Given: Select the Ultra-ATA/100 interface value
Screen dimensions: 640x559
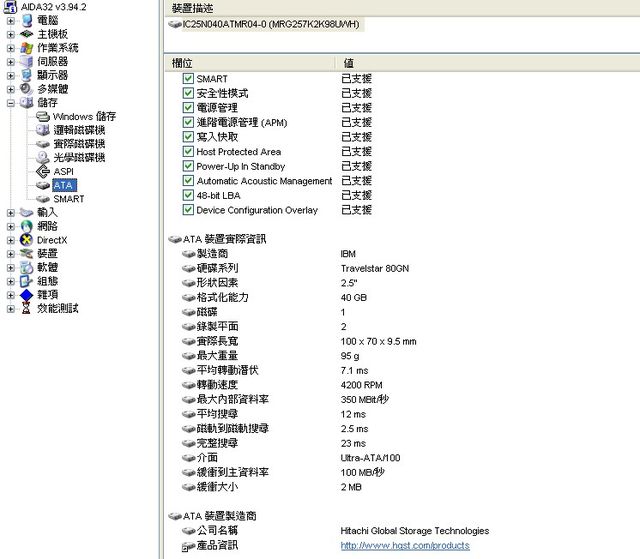Looking at the screenshot, I should [x=370, y=458].
